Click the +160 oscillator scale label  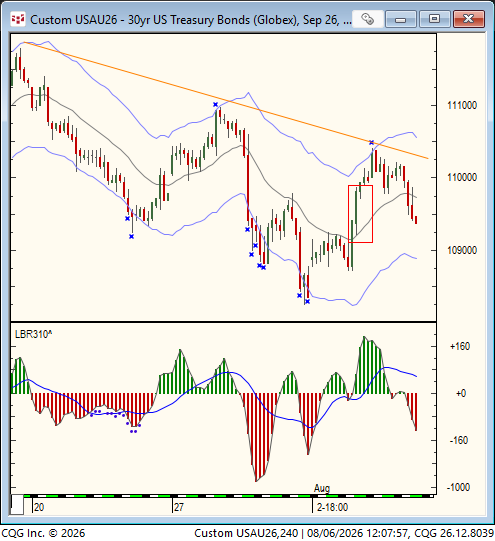tap(460, 346)
